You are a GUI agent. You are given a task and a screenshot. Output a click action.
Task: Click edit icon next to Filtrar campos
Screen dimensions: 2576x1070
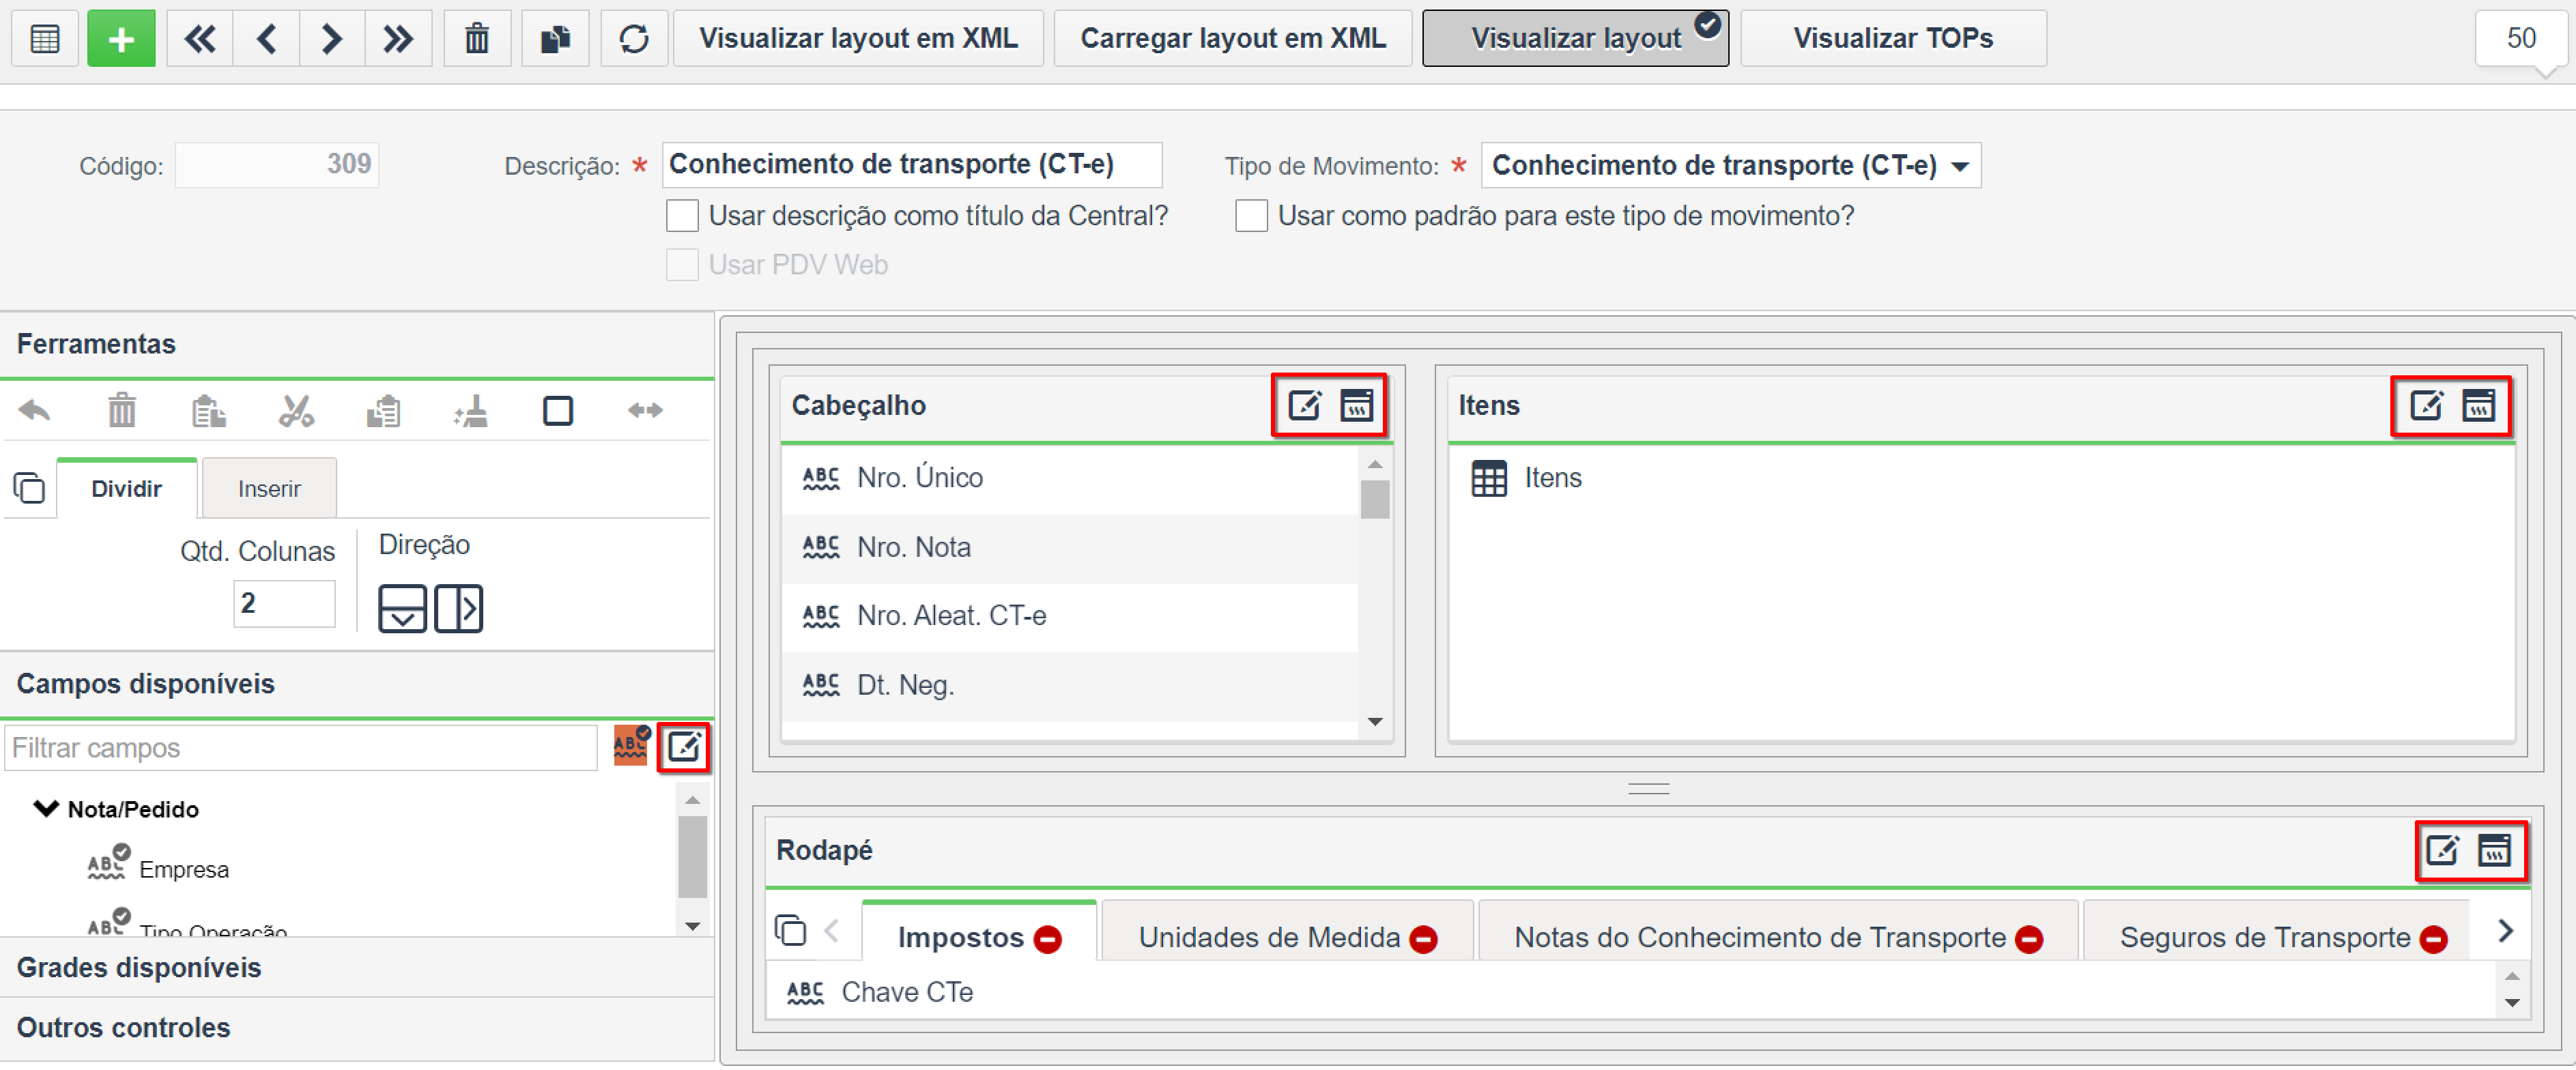tap(685, 747)
